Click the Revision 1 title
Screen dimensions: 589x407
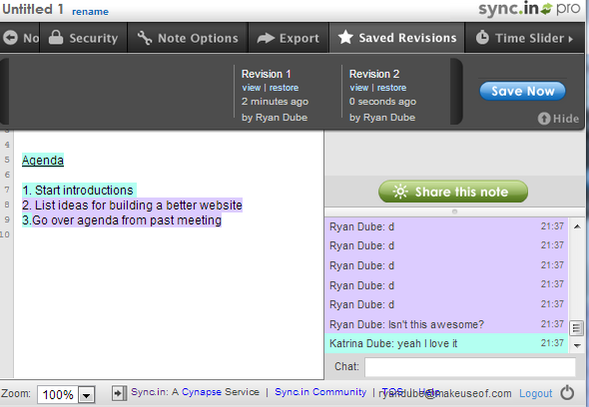(x=266, y=74)
